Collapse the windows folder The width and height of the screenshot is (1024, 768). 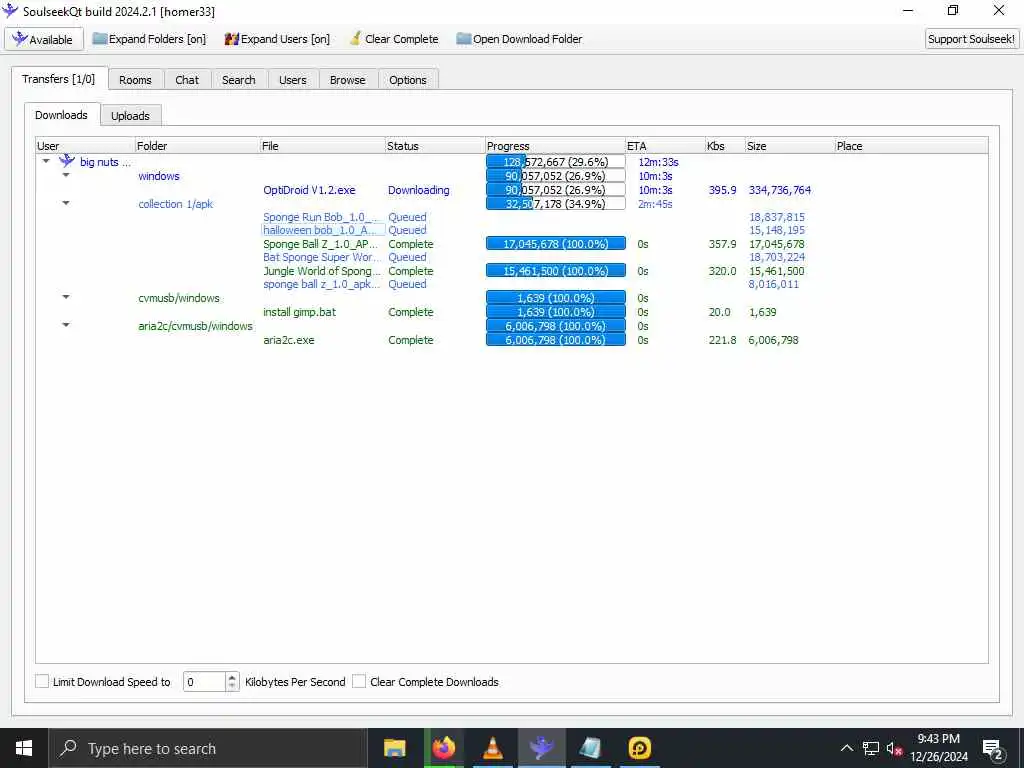click(66, 175)
